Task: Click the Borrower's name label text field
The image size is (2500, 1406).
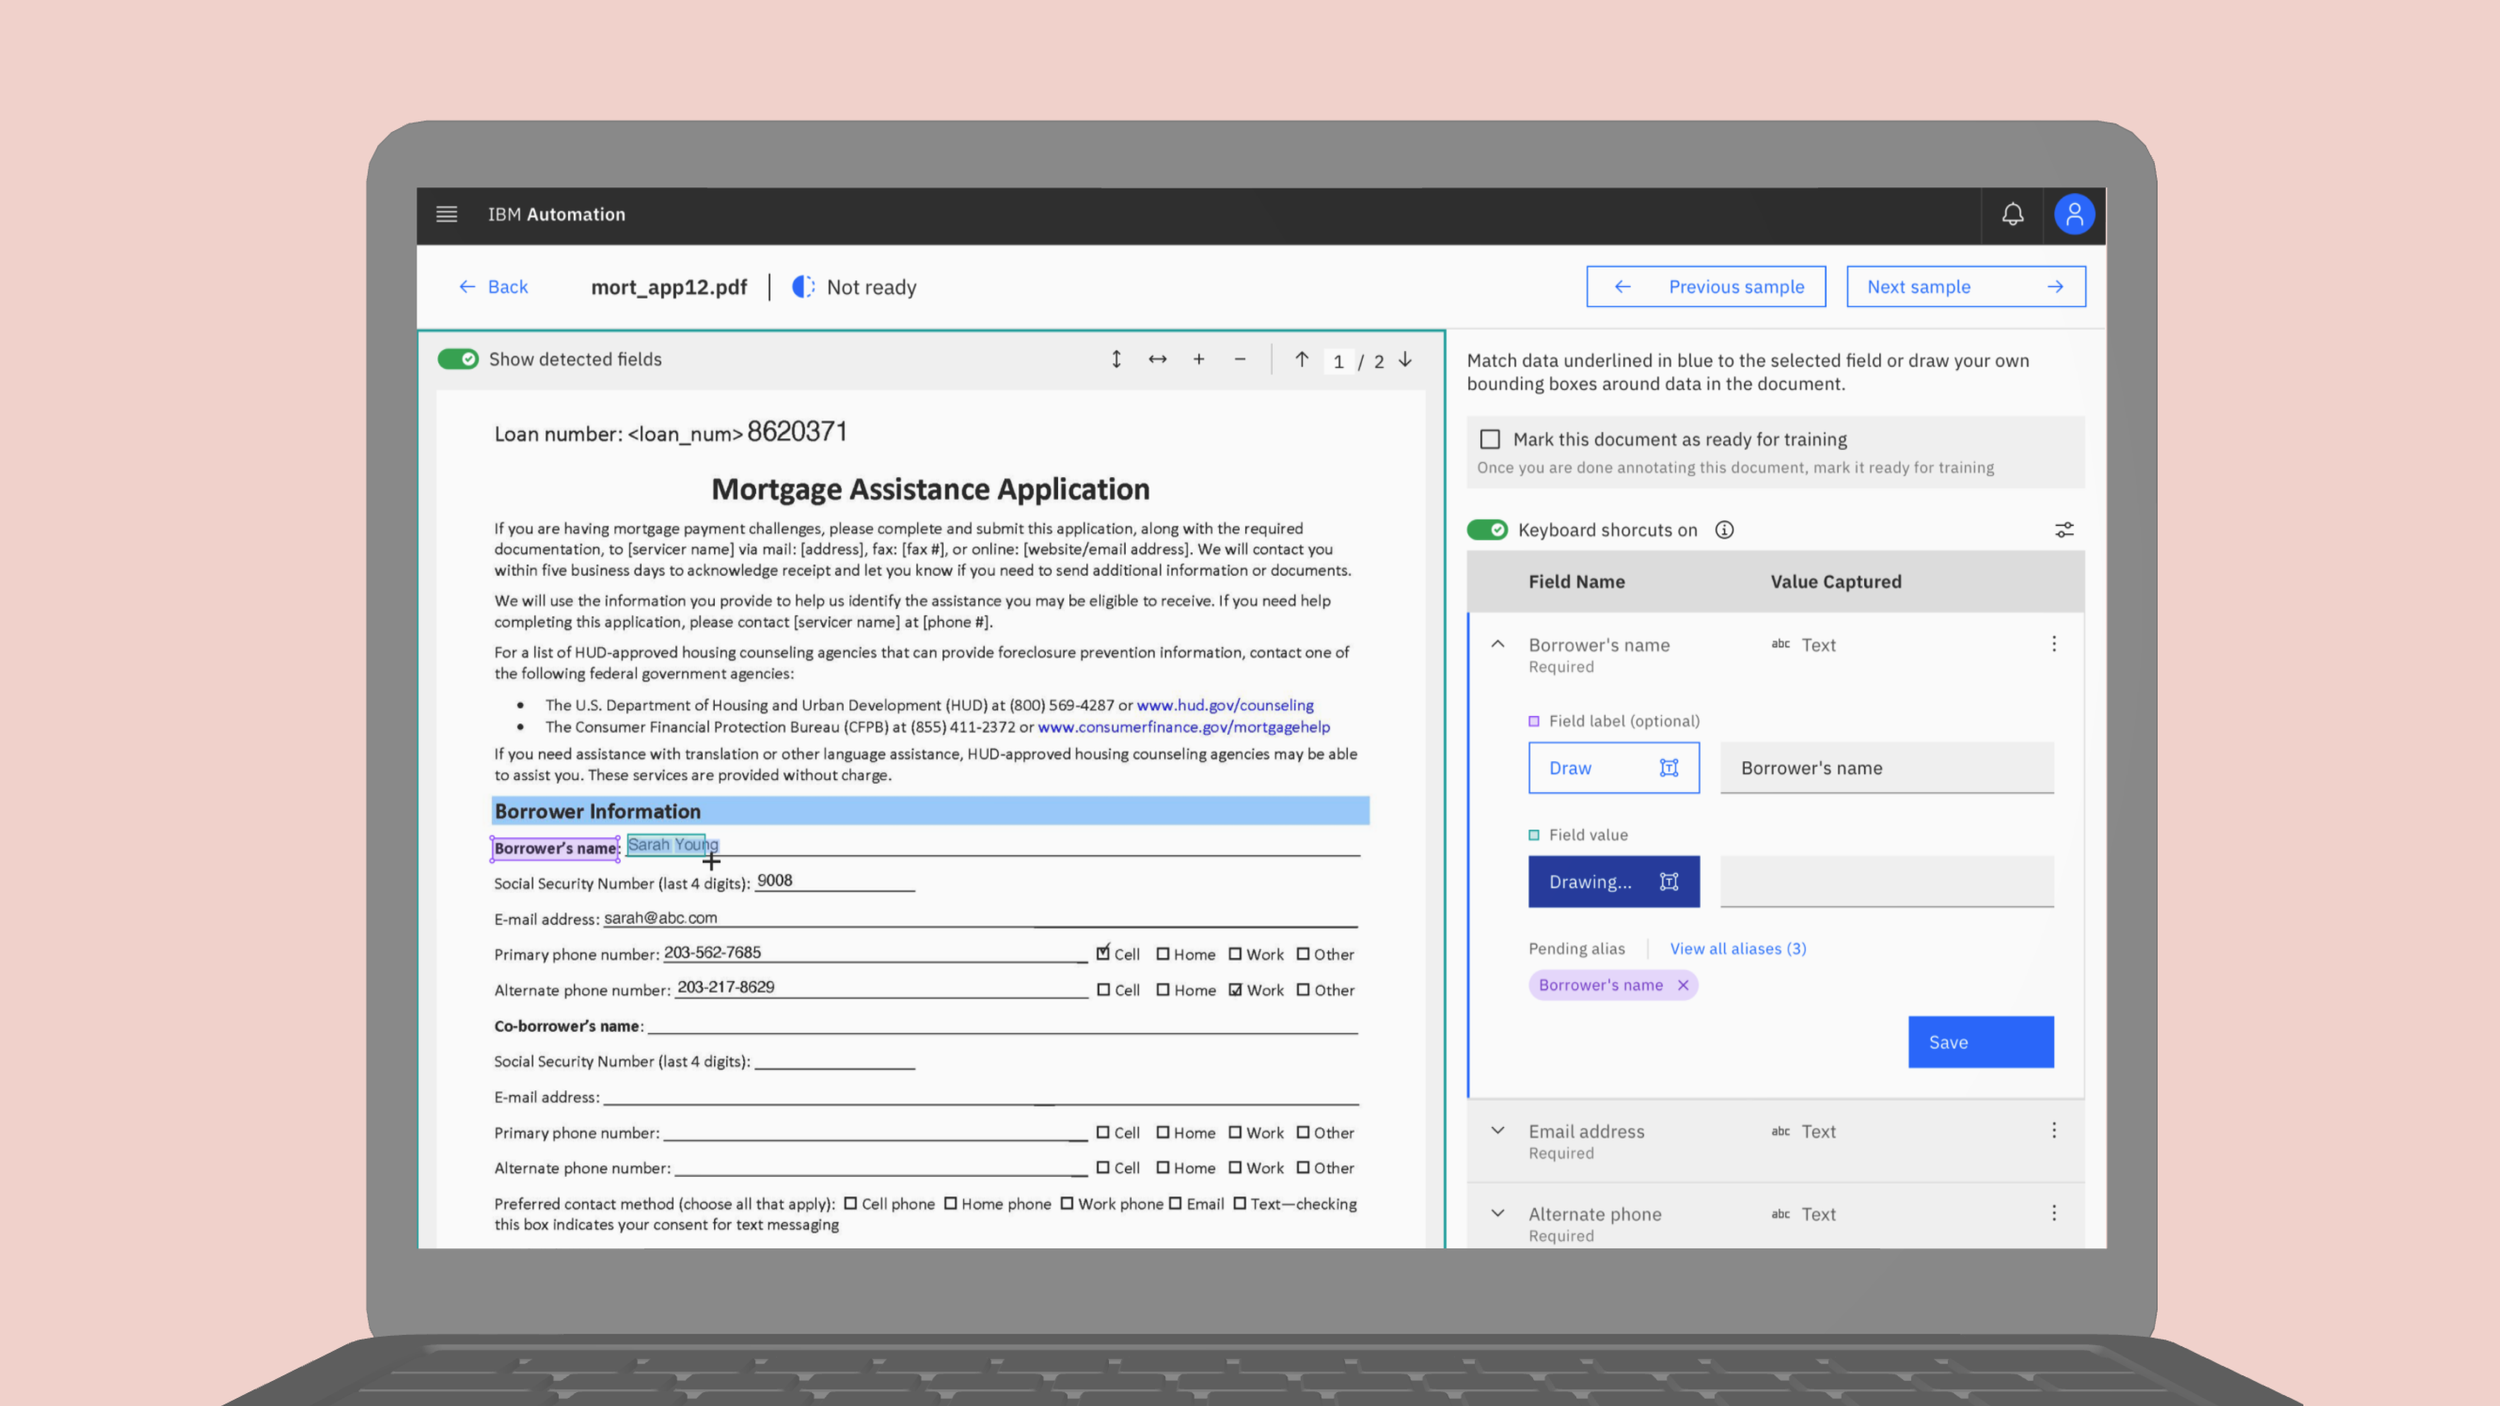Action: point(1886,768)
